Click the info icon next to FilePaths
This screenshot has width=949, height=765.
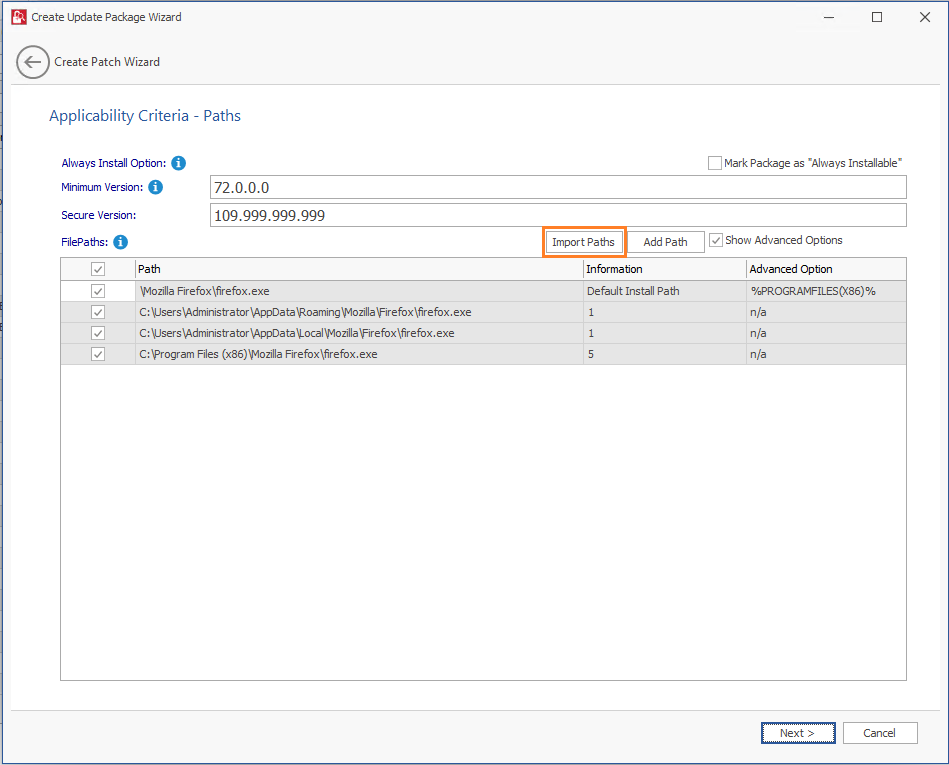coord(120,242)
